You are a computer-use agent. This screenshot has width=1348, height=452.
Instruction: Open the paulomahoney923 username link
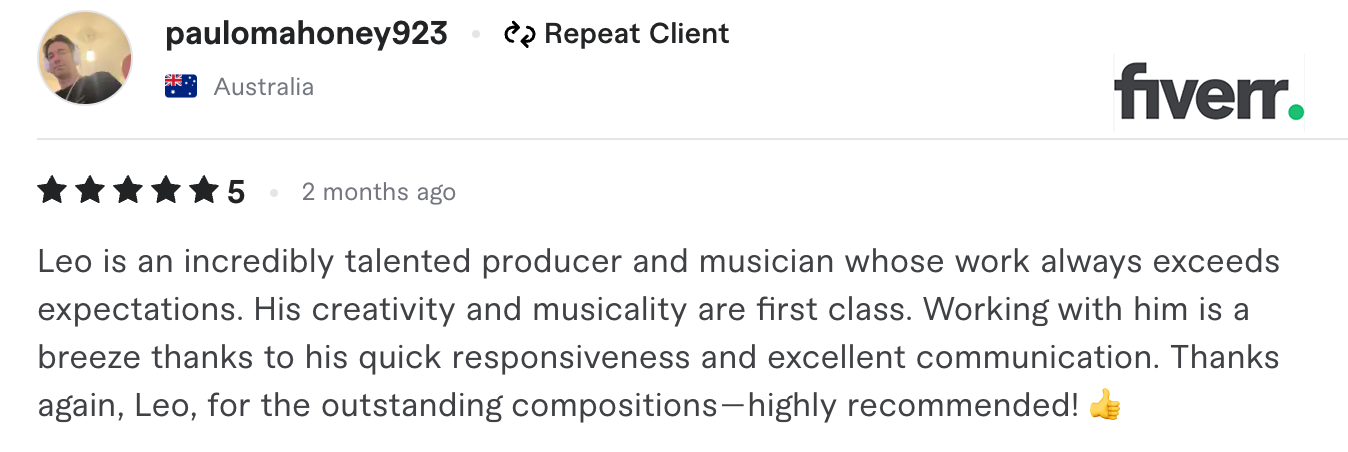pos(306,34)
